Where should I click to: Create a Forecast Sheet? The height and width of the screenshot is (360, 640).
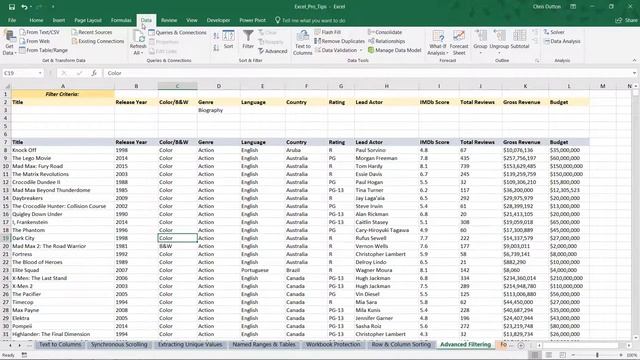(459, 42)
